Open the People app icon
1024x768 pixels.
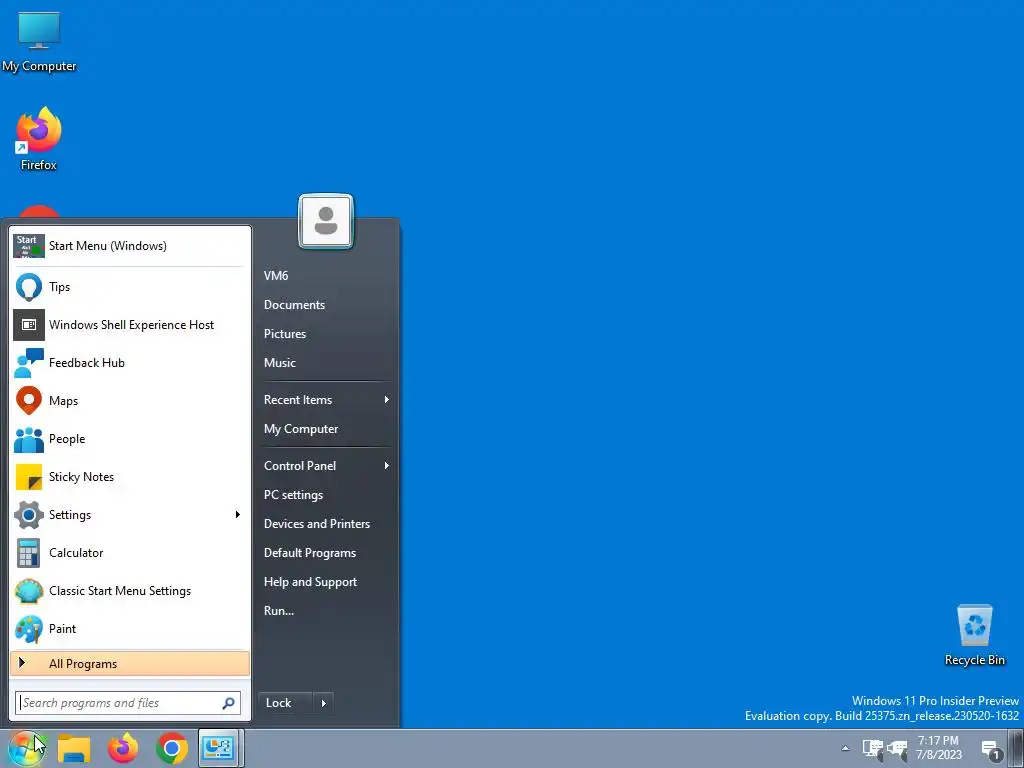point(29,439)
